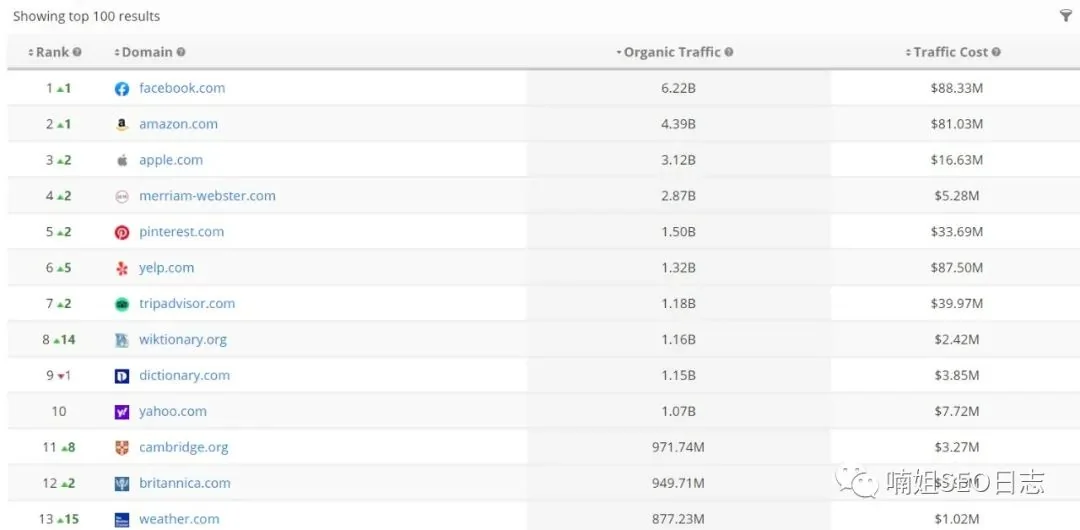
Task: Click the amazon.com favicon
Action: coord(122,125)
